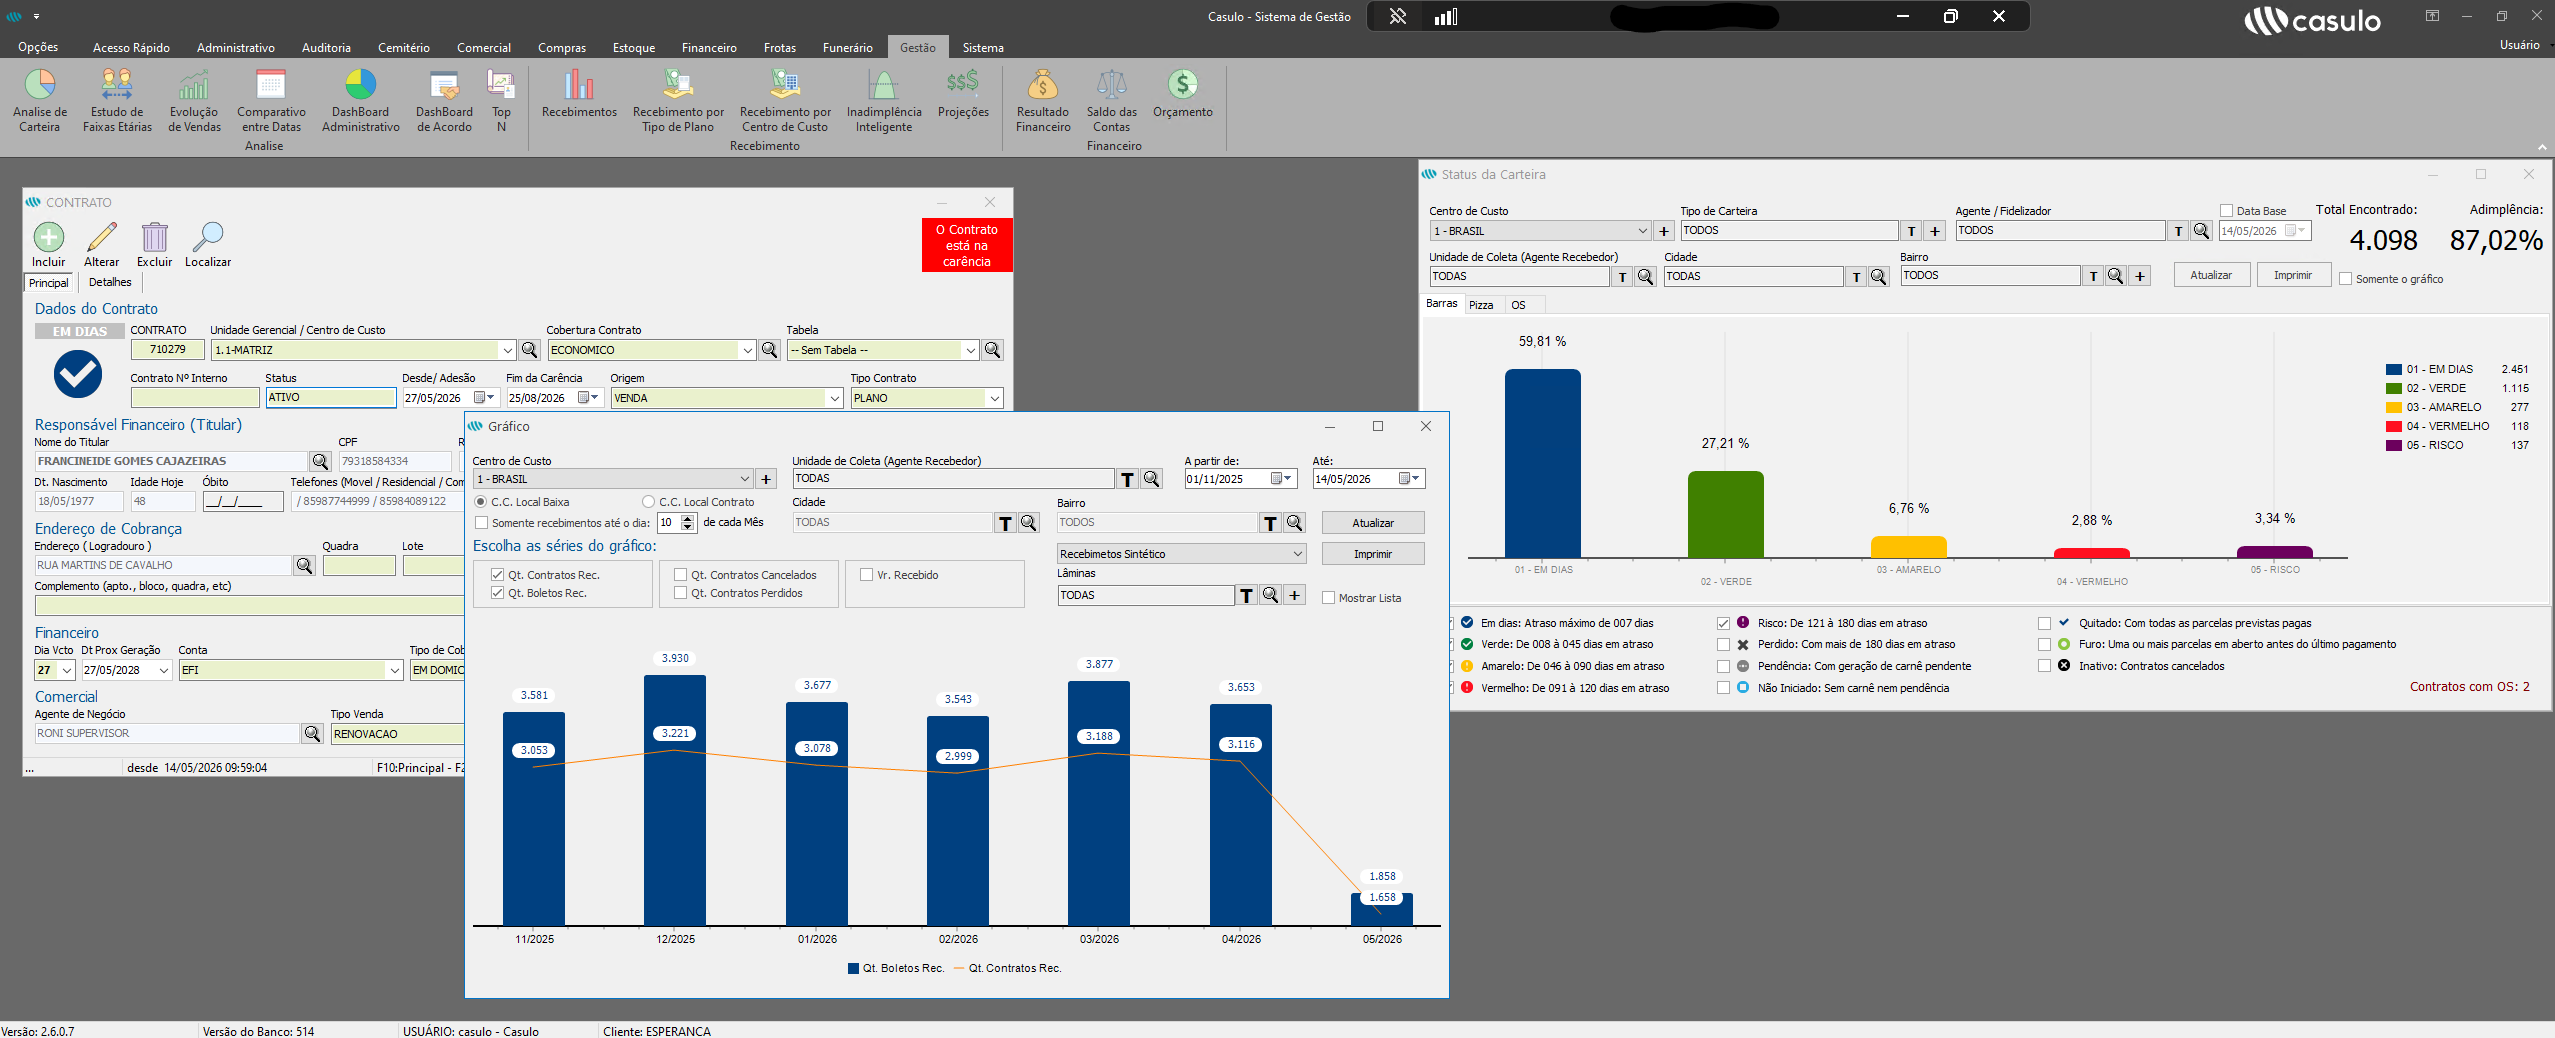The image size is (2555, 1038).
Task: Check Somente o gráfico option
Action: [2345, 279]
